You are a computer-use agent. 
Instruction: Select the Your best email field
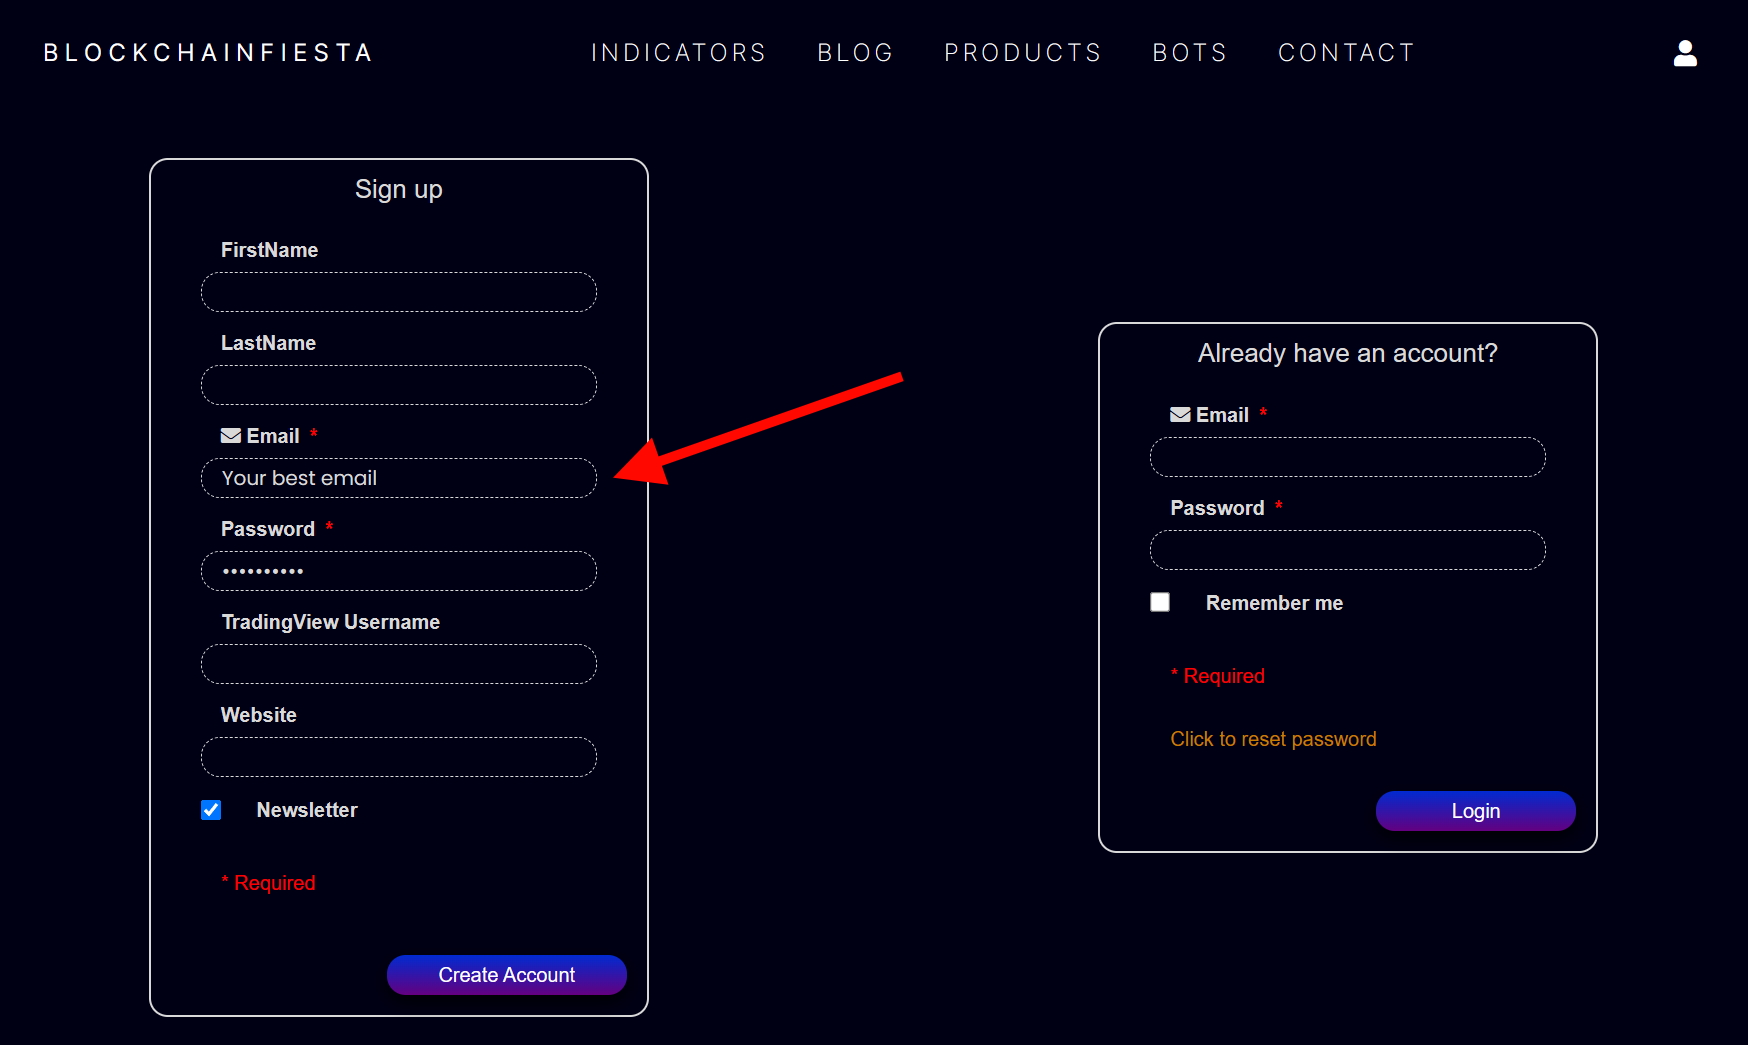[x=399, y=478]
